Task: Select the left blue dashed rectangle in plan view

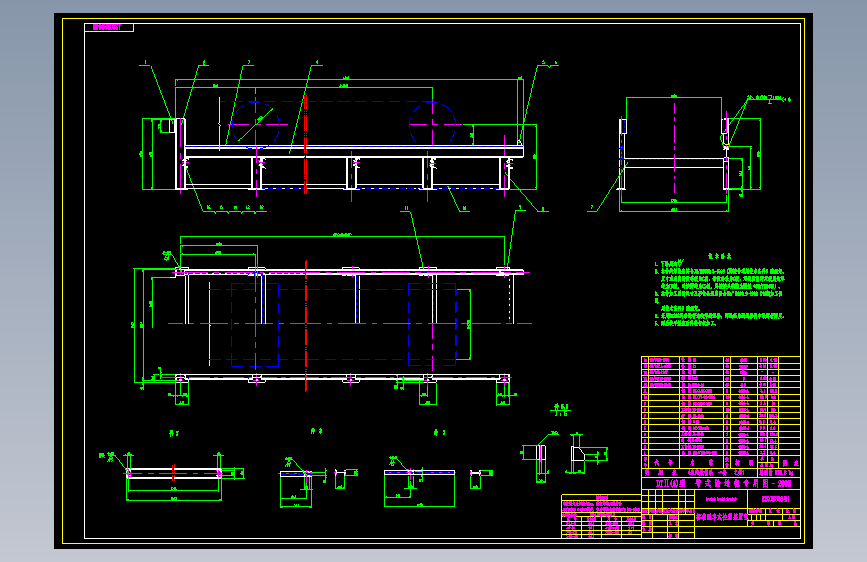Action: click(x=255, y=325)
